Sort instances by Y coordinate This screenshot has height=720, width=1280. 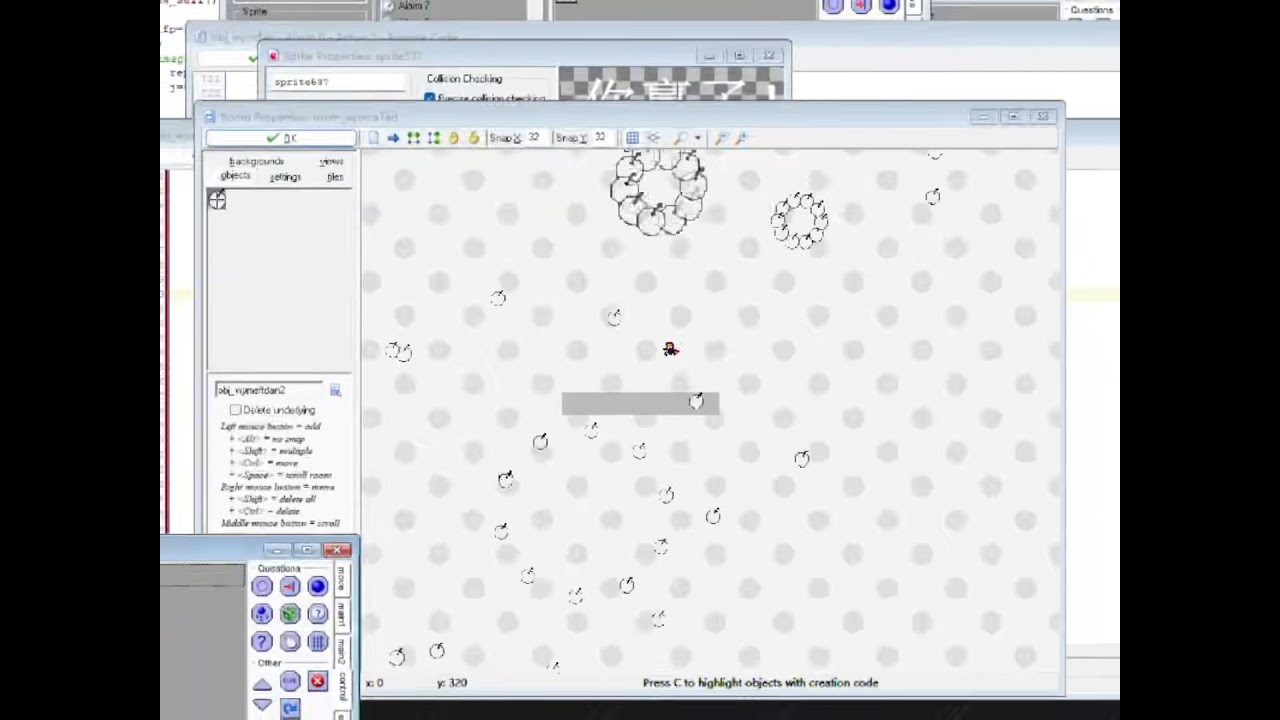[433, 138]
